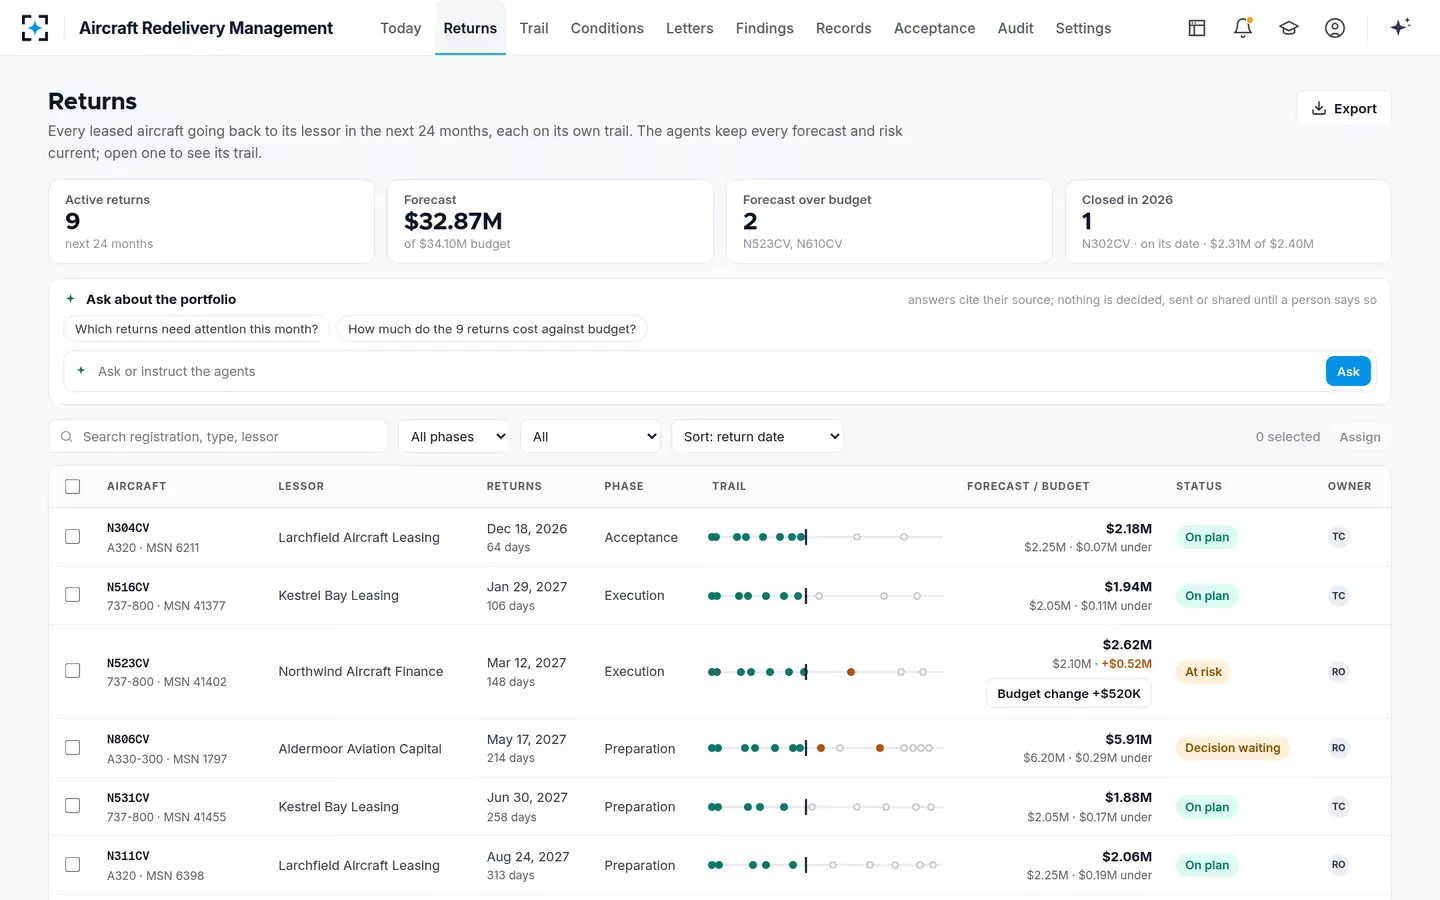Image resolution: width=1440 pixels, height=900 pixels.
Task: Click the RO owner avatar for N311CV
Action: (1339, 865)
